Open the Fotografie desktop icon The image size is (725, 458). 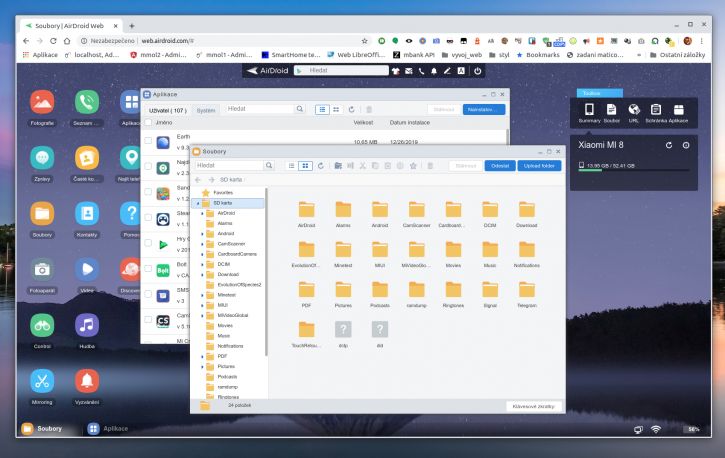coord(42,102)
